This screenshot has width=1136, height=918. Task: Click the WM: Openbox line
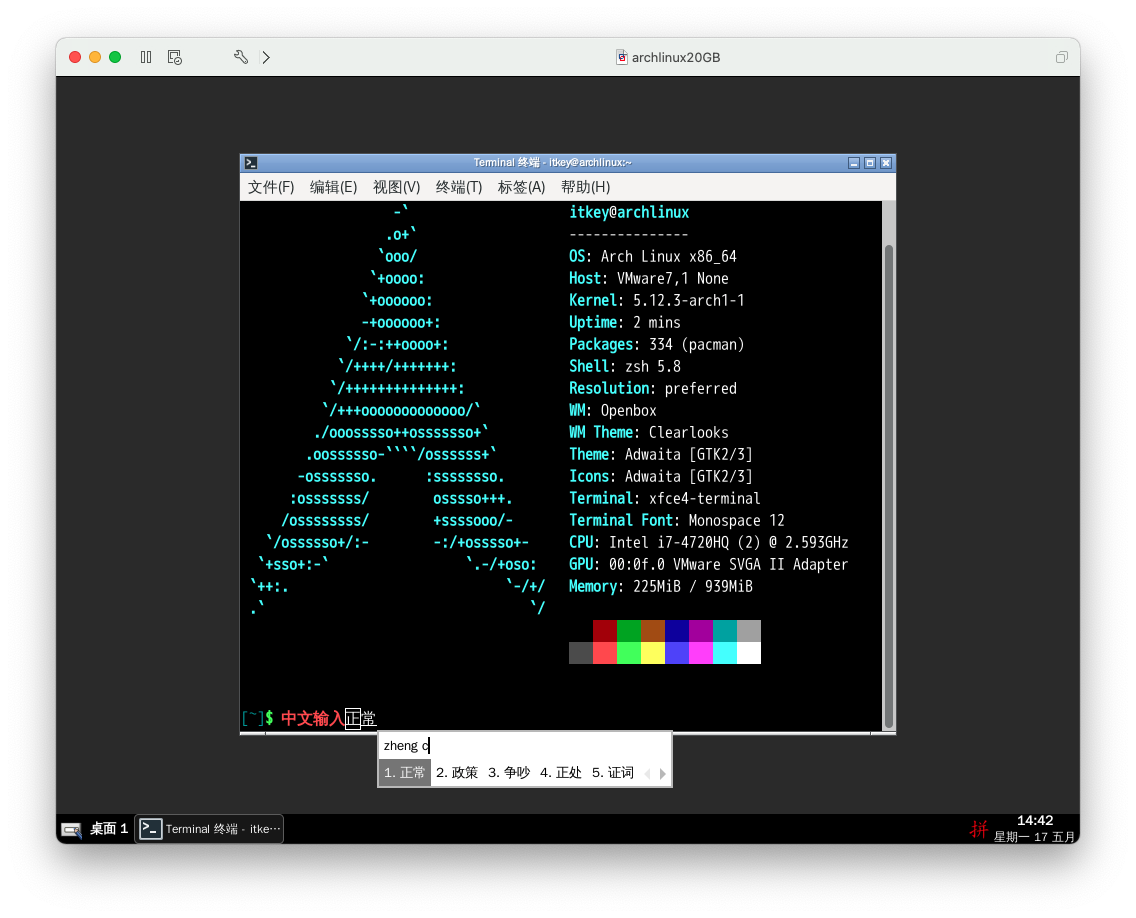click(x=613, y=410)
